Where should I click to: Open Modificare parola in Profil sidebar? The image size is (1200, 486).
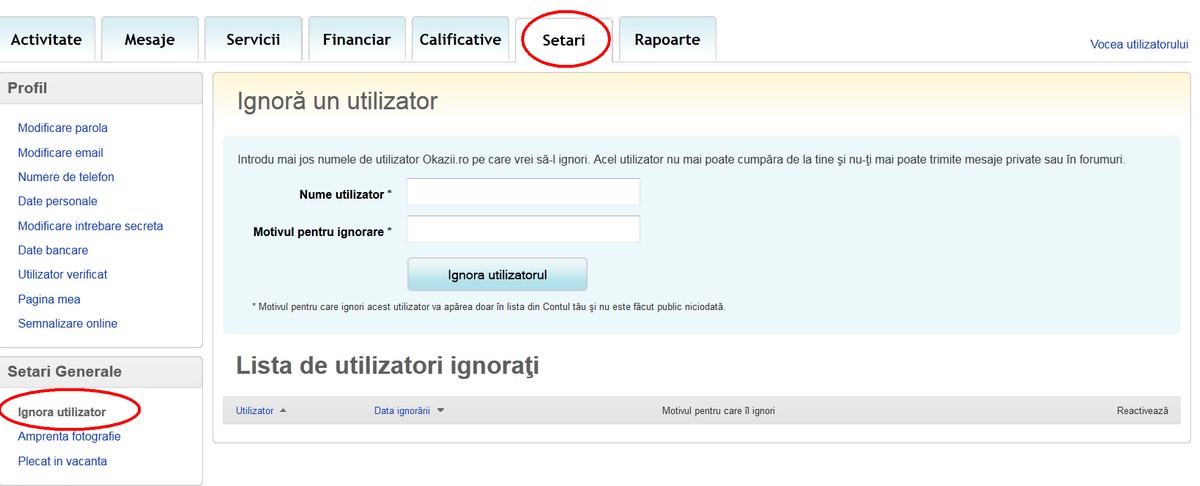point(63,128)
